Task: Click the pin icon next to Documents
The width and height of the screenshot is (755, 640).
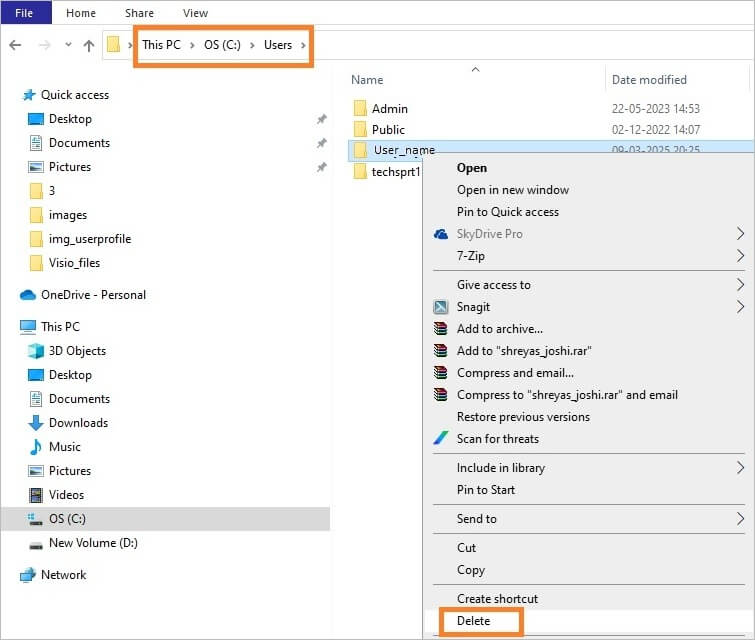Action: tap(322, 143)
